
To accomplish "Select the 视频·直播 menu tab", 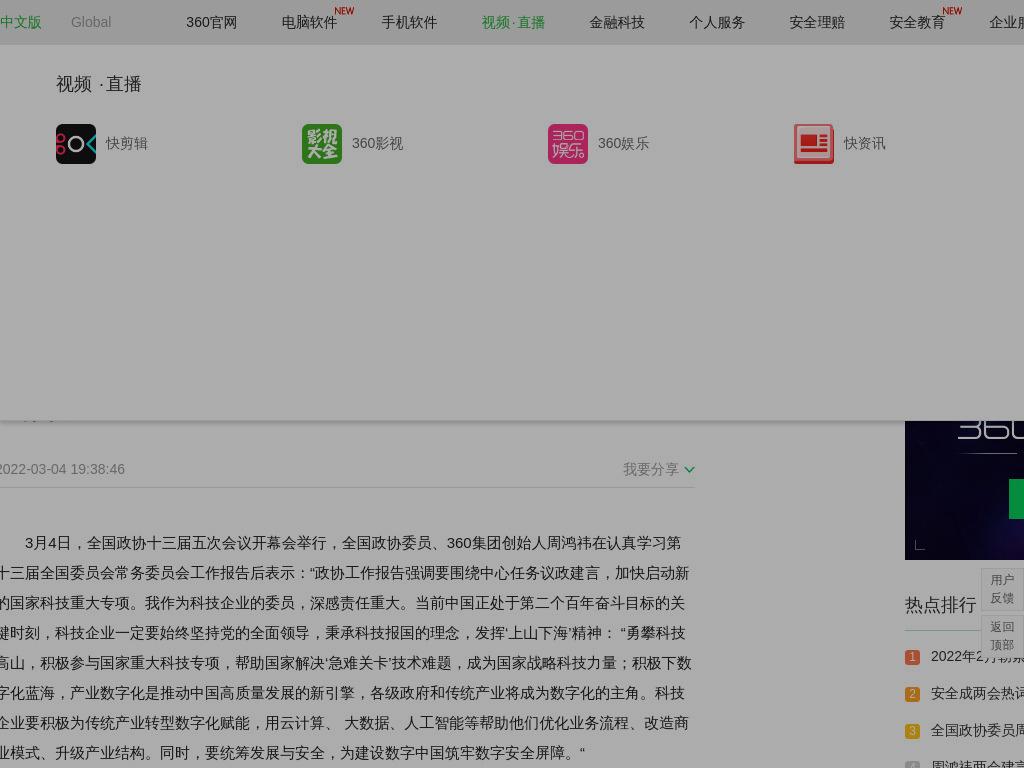I will (x=513, y=22).
